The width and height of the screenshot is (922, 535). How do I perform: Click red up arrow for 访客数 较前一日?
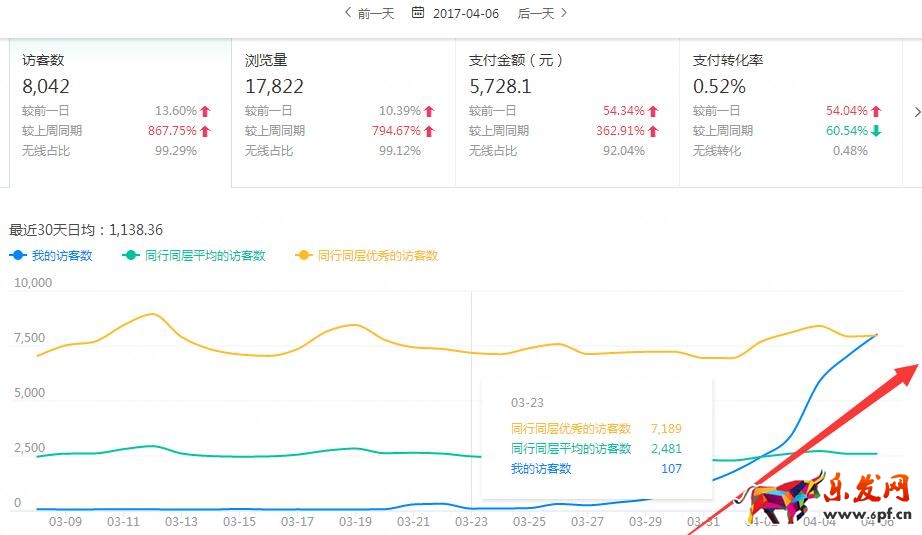tap(205, 111)
